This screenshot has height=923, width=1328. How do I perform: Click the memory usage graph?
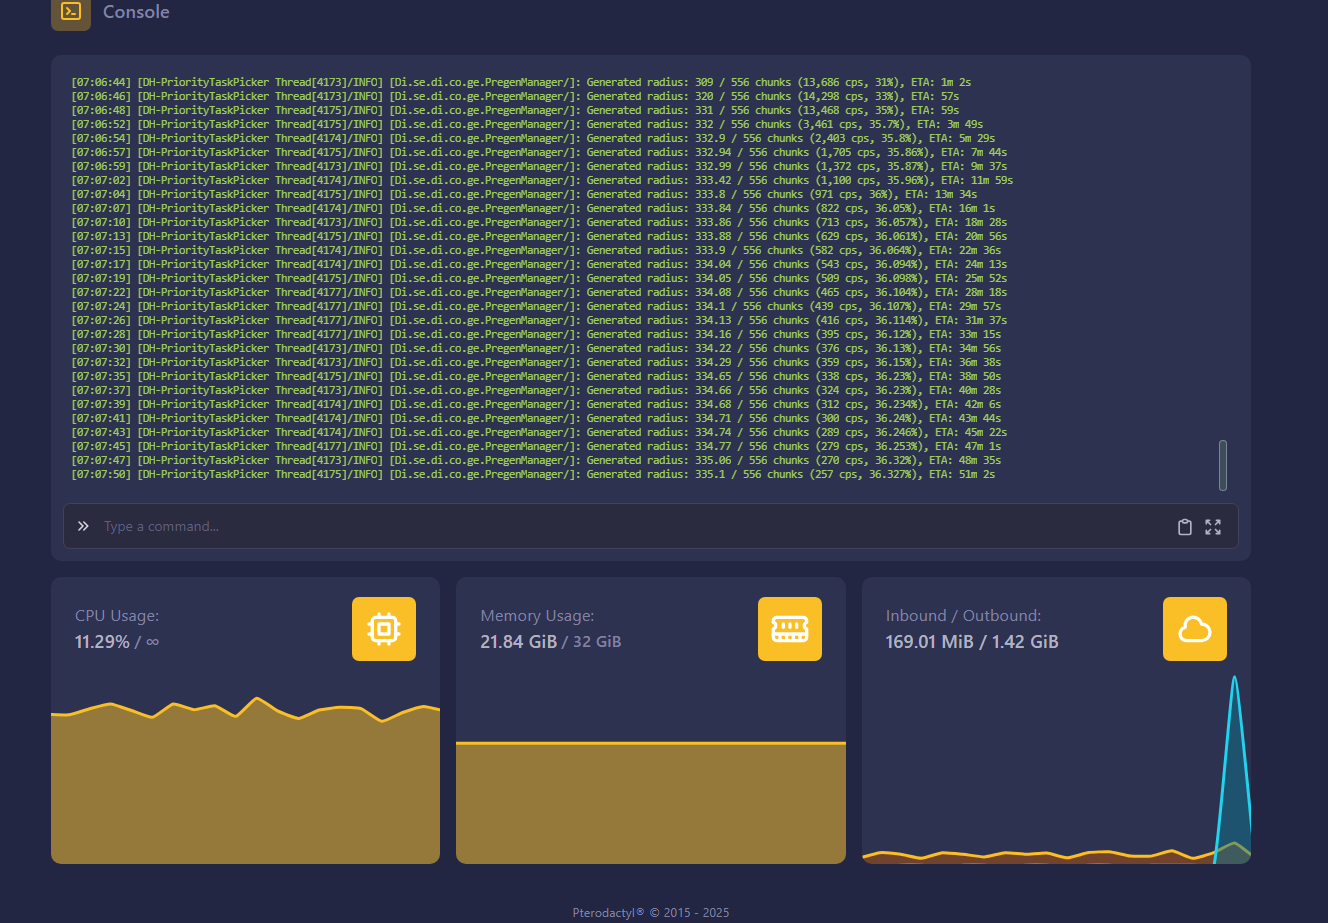[651, 802]
